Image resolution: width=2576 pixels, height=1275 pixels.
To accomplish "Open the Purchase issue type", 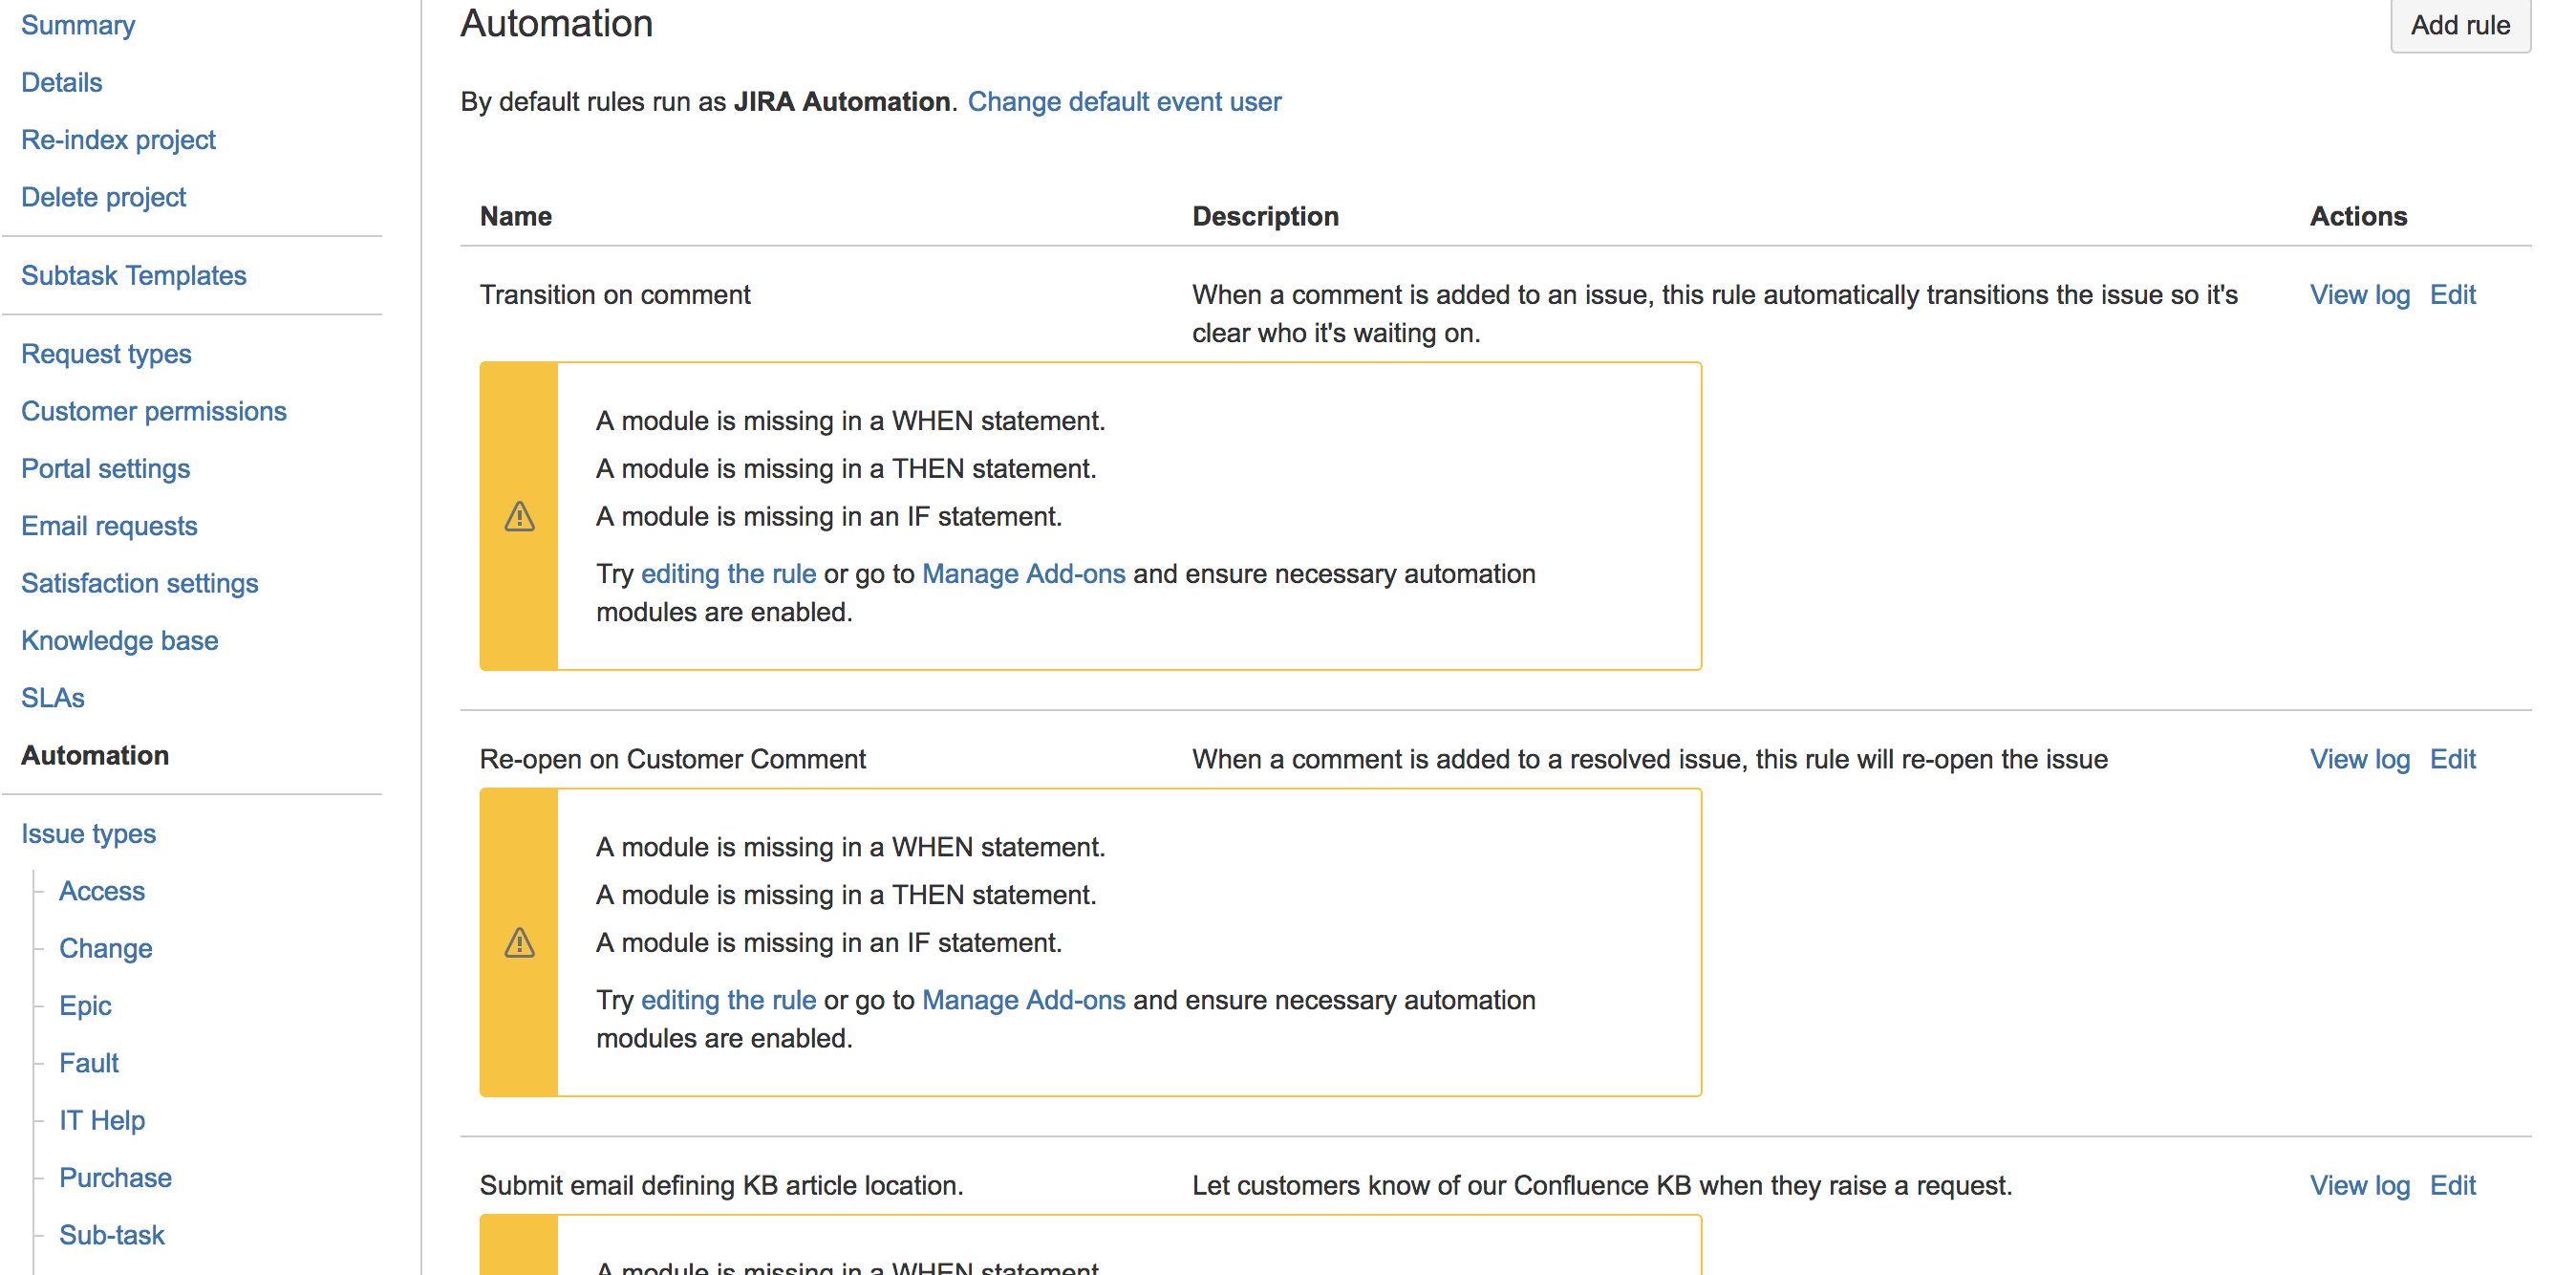I will point(115,1178).
